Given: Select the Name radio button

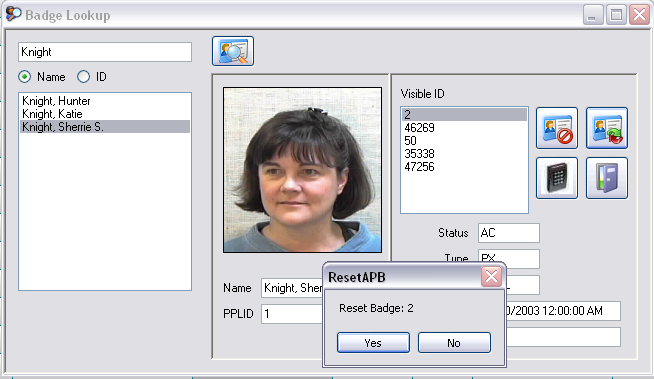Looking at the screenshot, I should coord(25,77).
